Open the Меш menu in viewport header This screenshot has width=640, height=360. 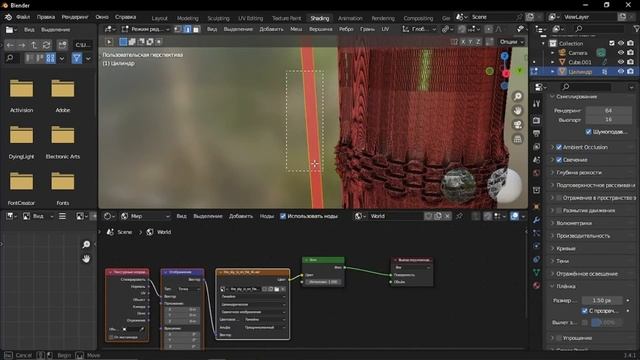[296, 29]
